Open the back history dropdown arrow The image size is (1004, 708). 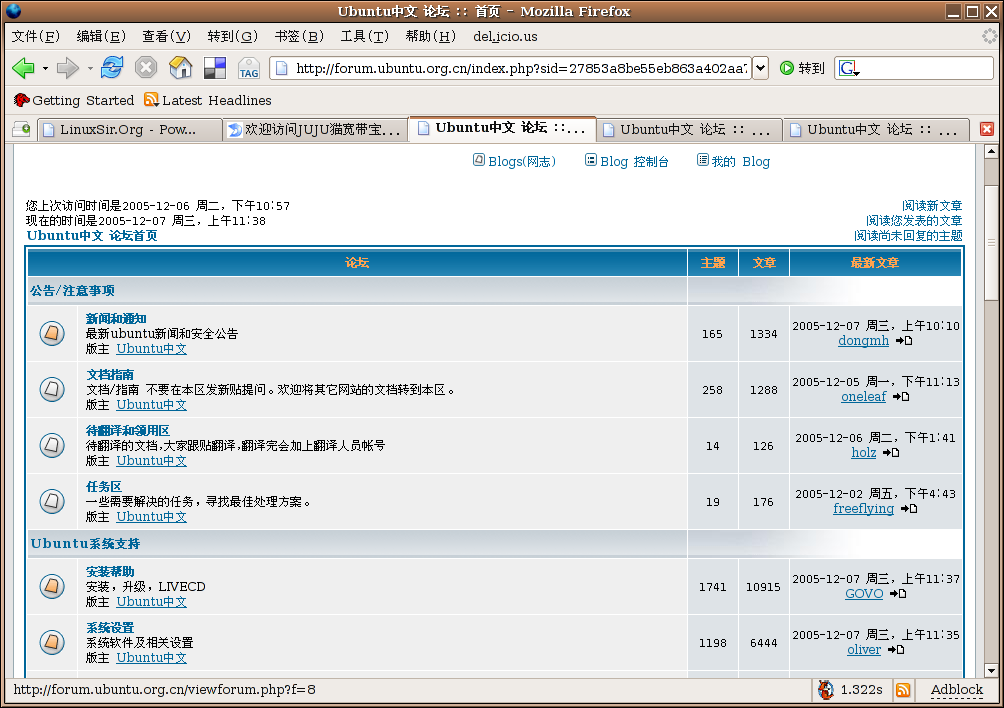(45, 68)
